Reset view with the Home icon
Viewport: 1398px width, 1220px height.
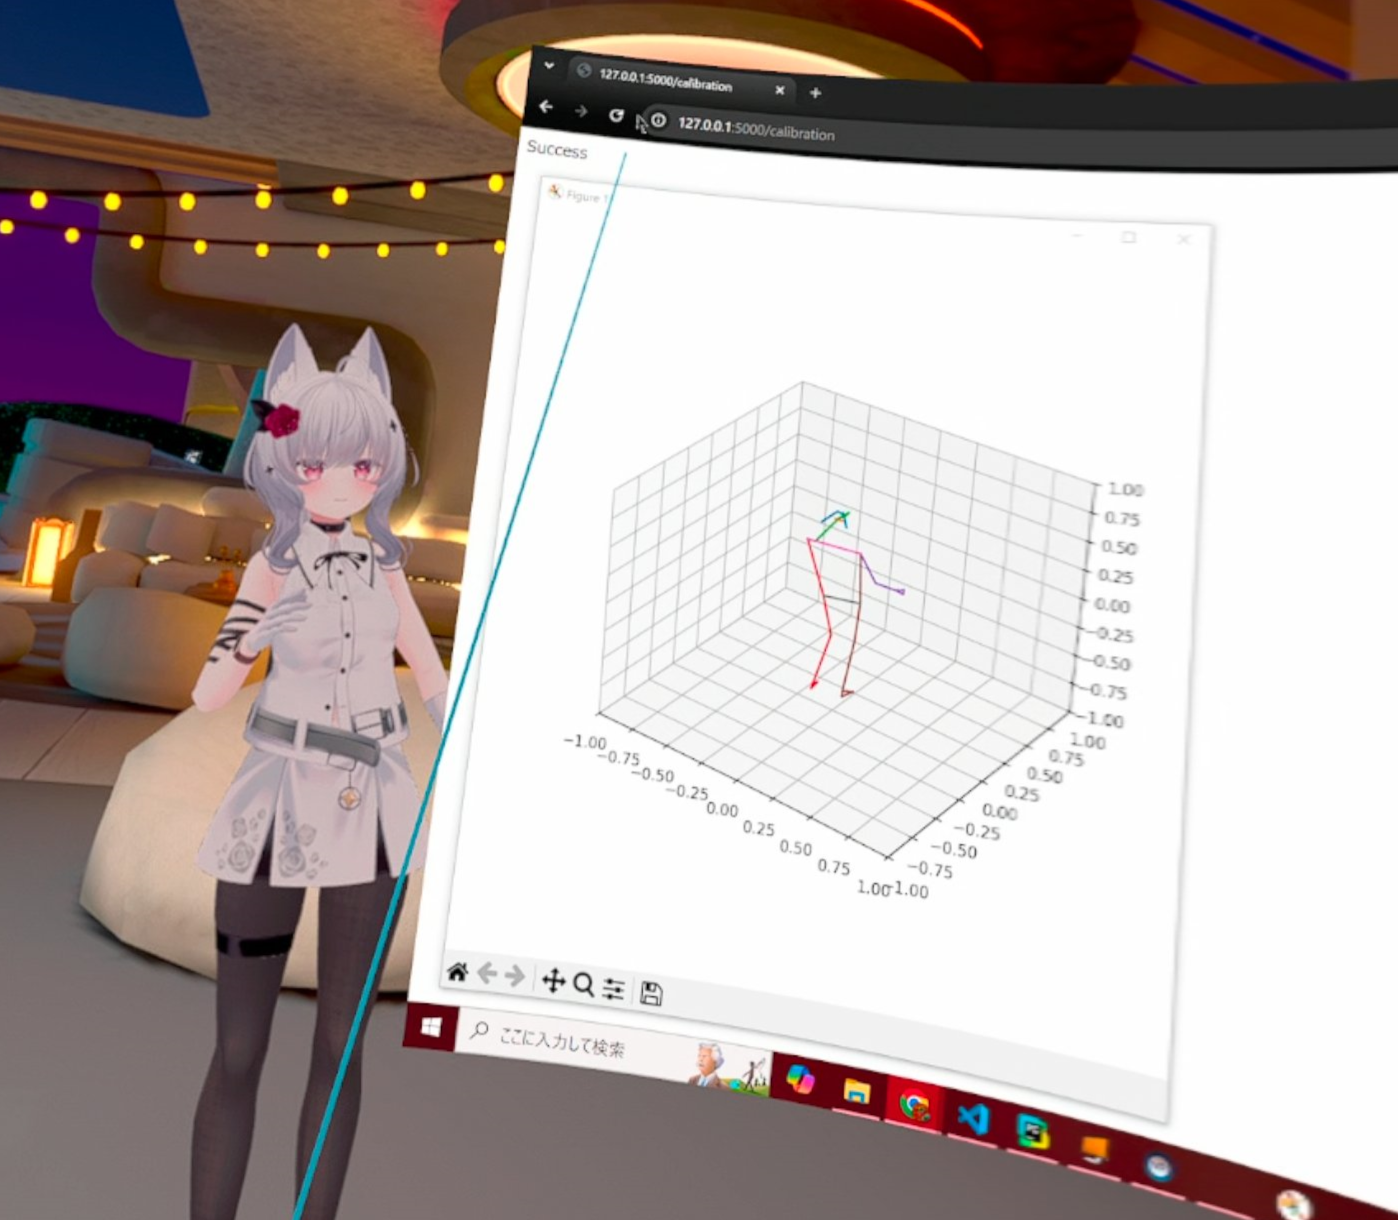[458, 973]
